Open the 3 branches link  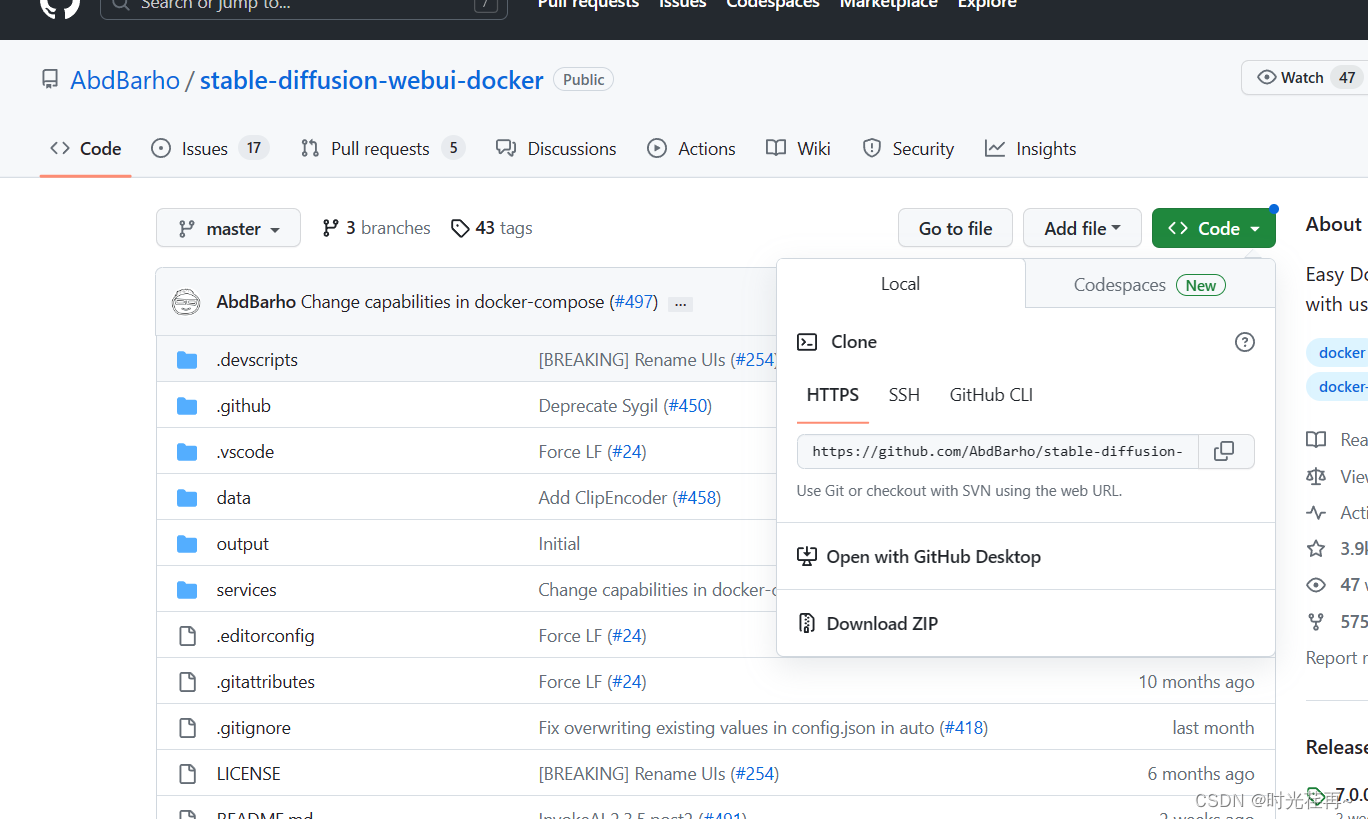[376, 228]
